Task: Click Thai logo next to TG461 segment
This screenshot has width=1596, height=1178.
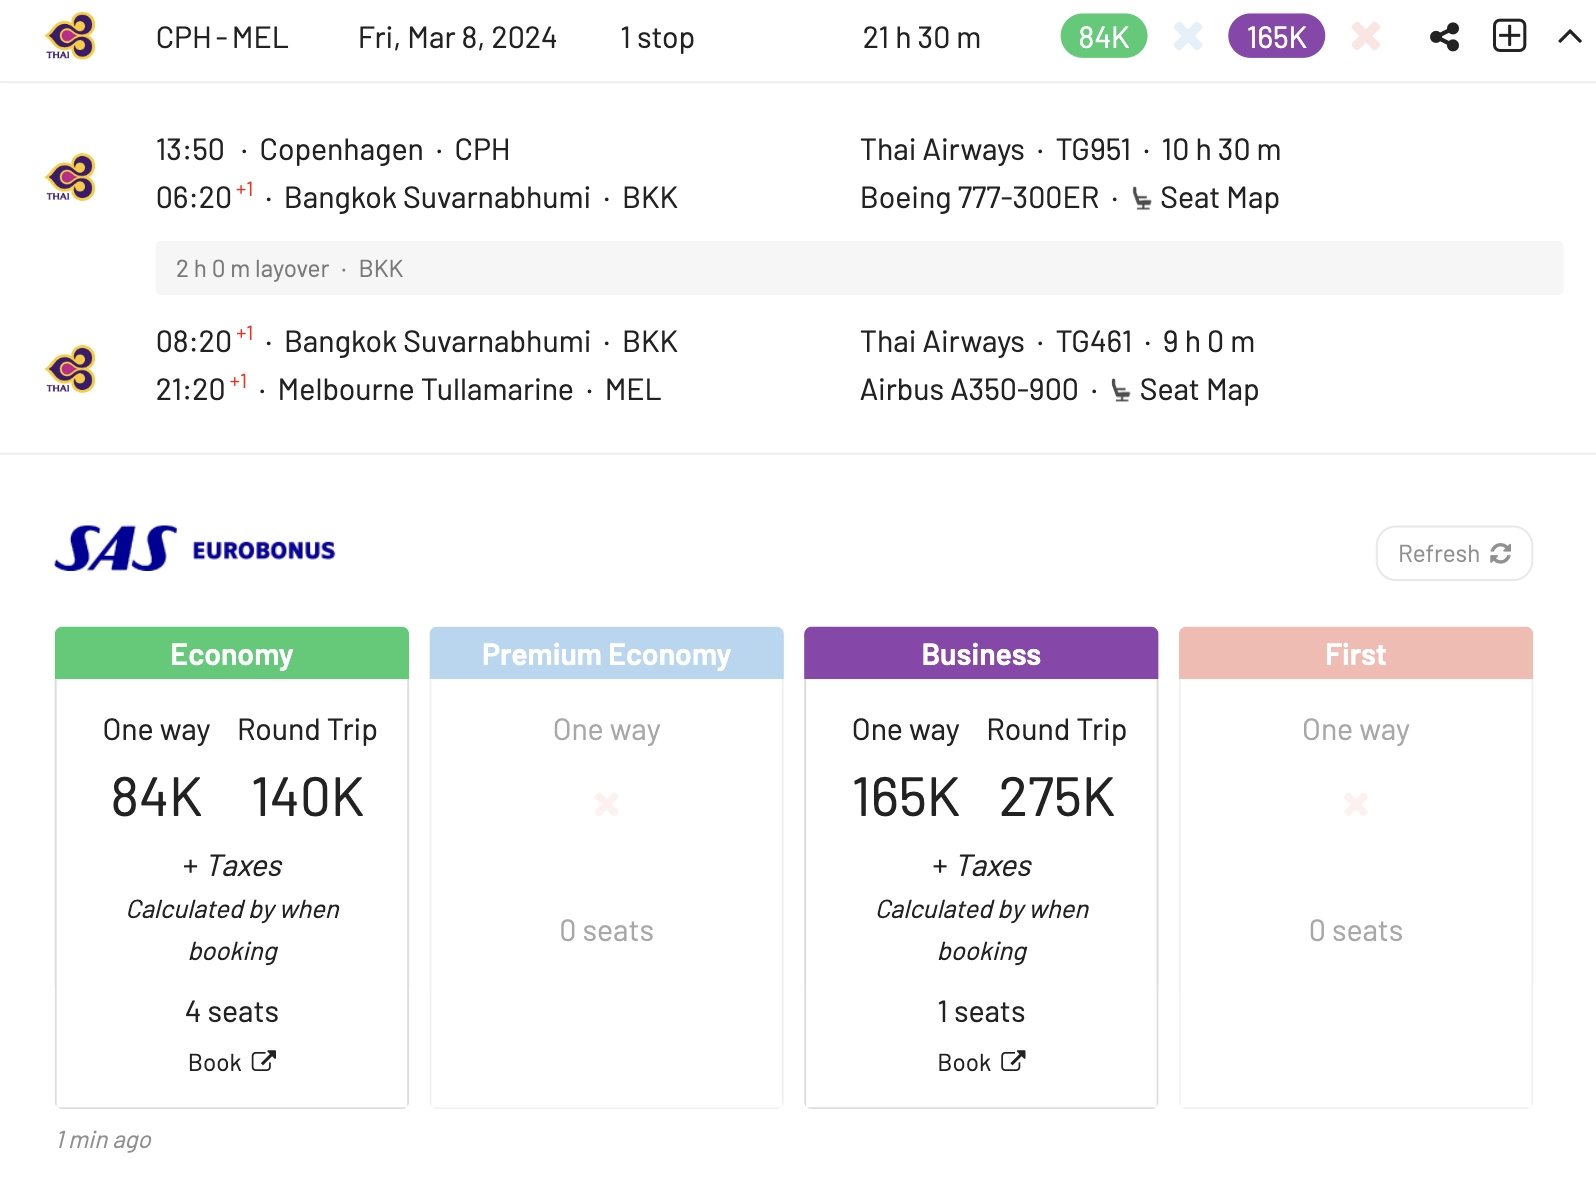Action: coord(70,369)
